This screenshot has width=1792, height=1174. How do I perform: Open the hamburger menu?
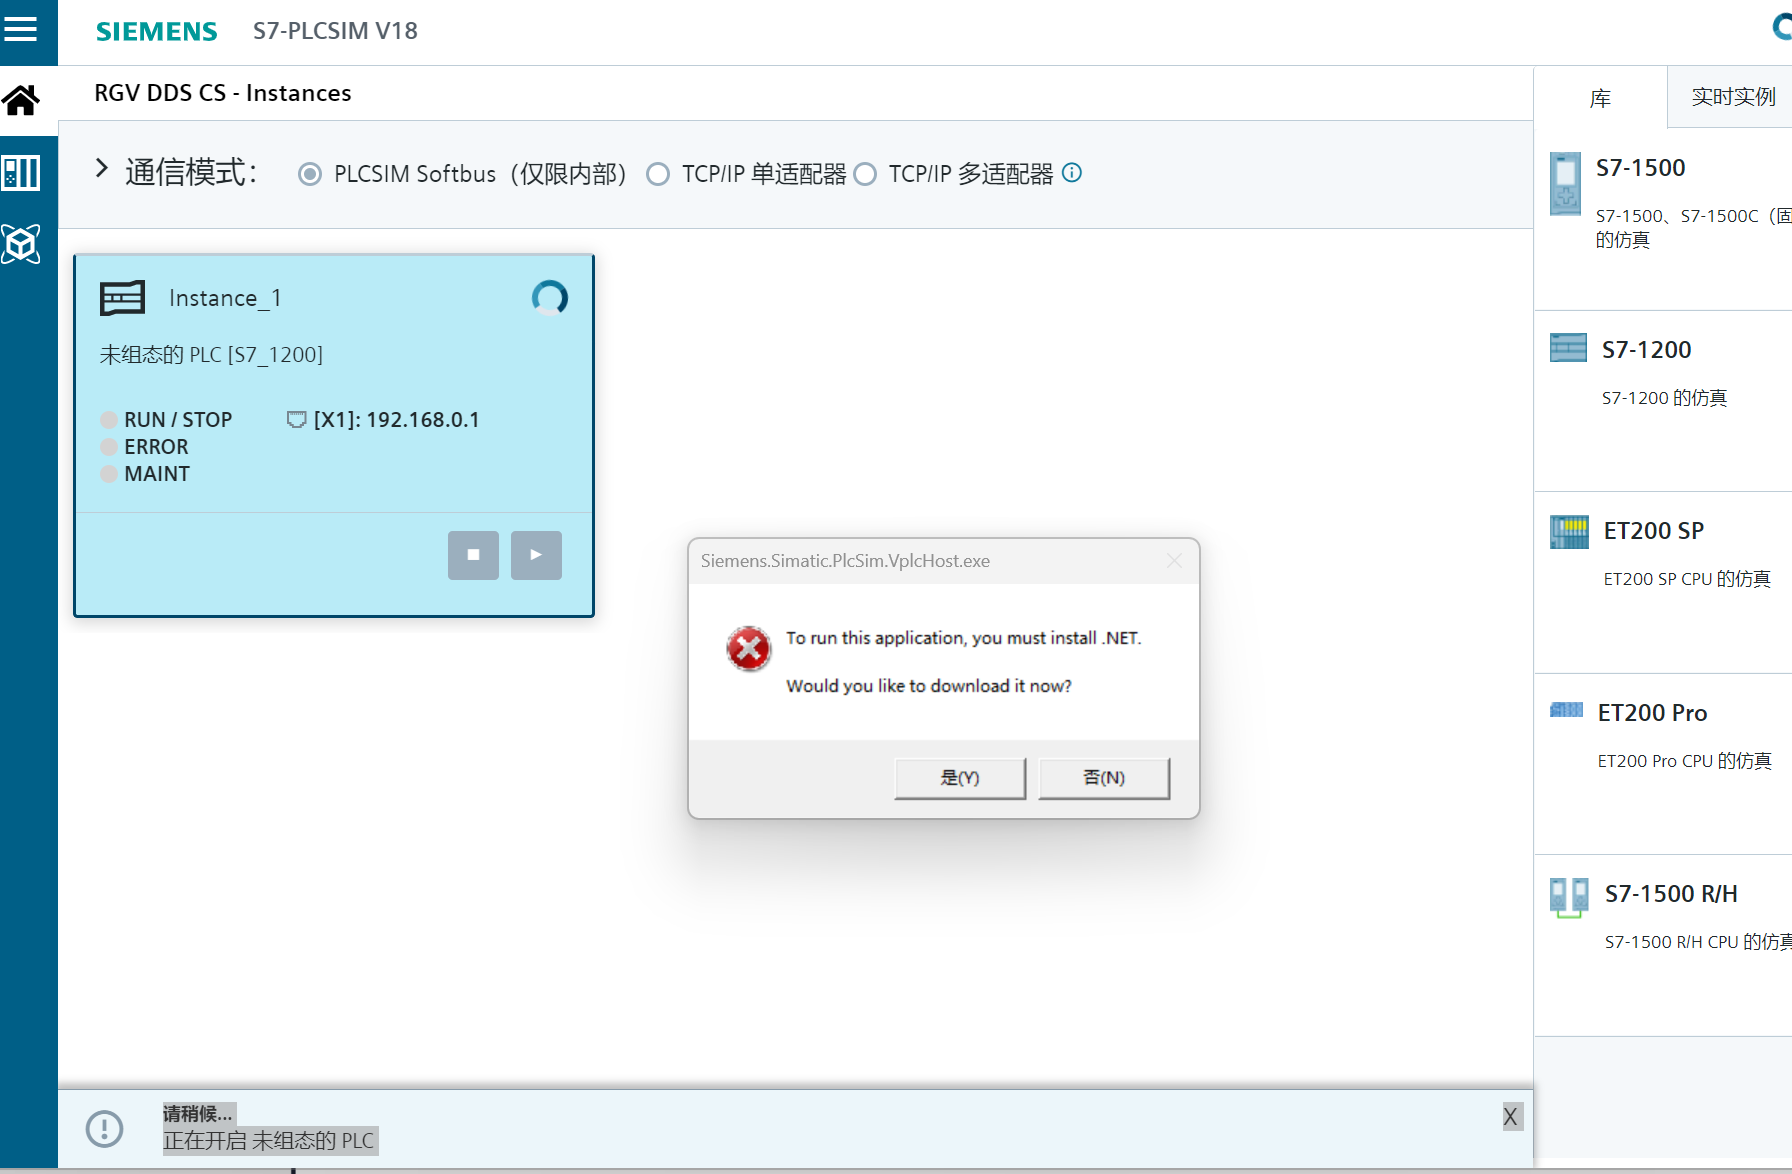tap(21, 28)
